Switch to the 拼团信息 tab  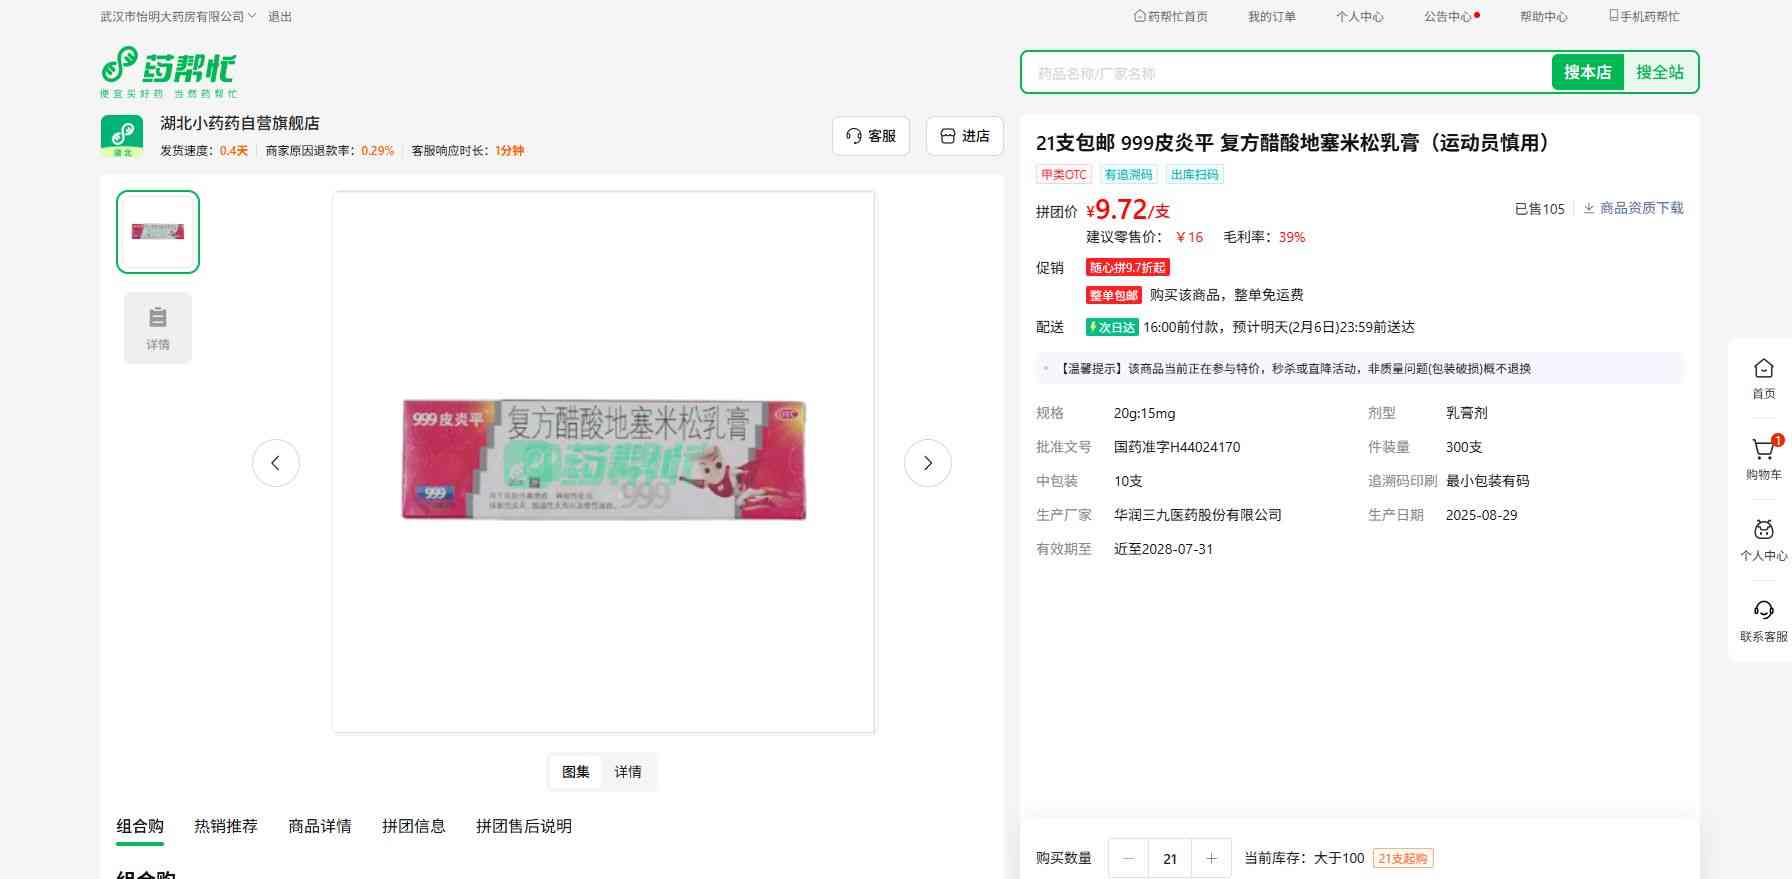413,826
